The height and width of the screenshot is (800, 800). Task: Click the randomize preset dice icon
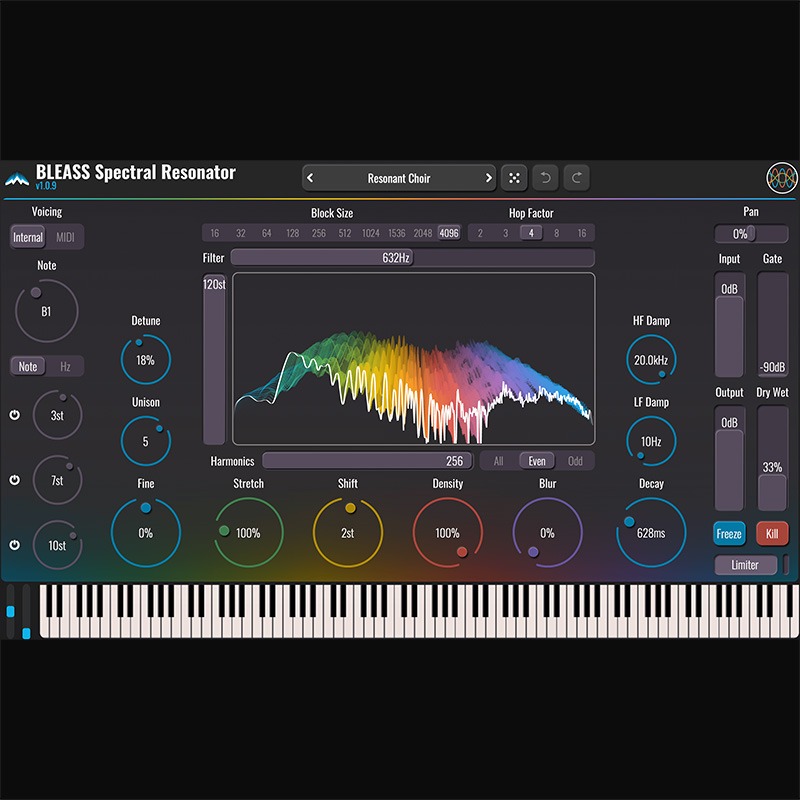click(514, 178)
